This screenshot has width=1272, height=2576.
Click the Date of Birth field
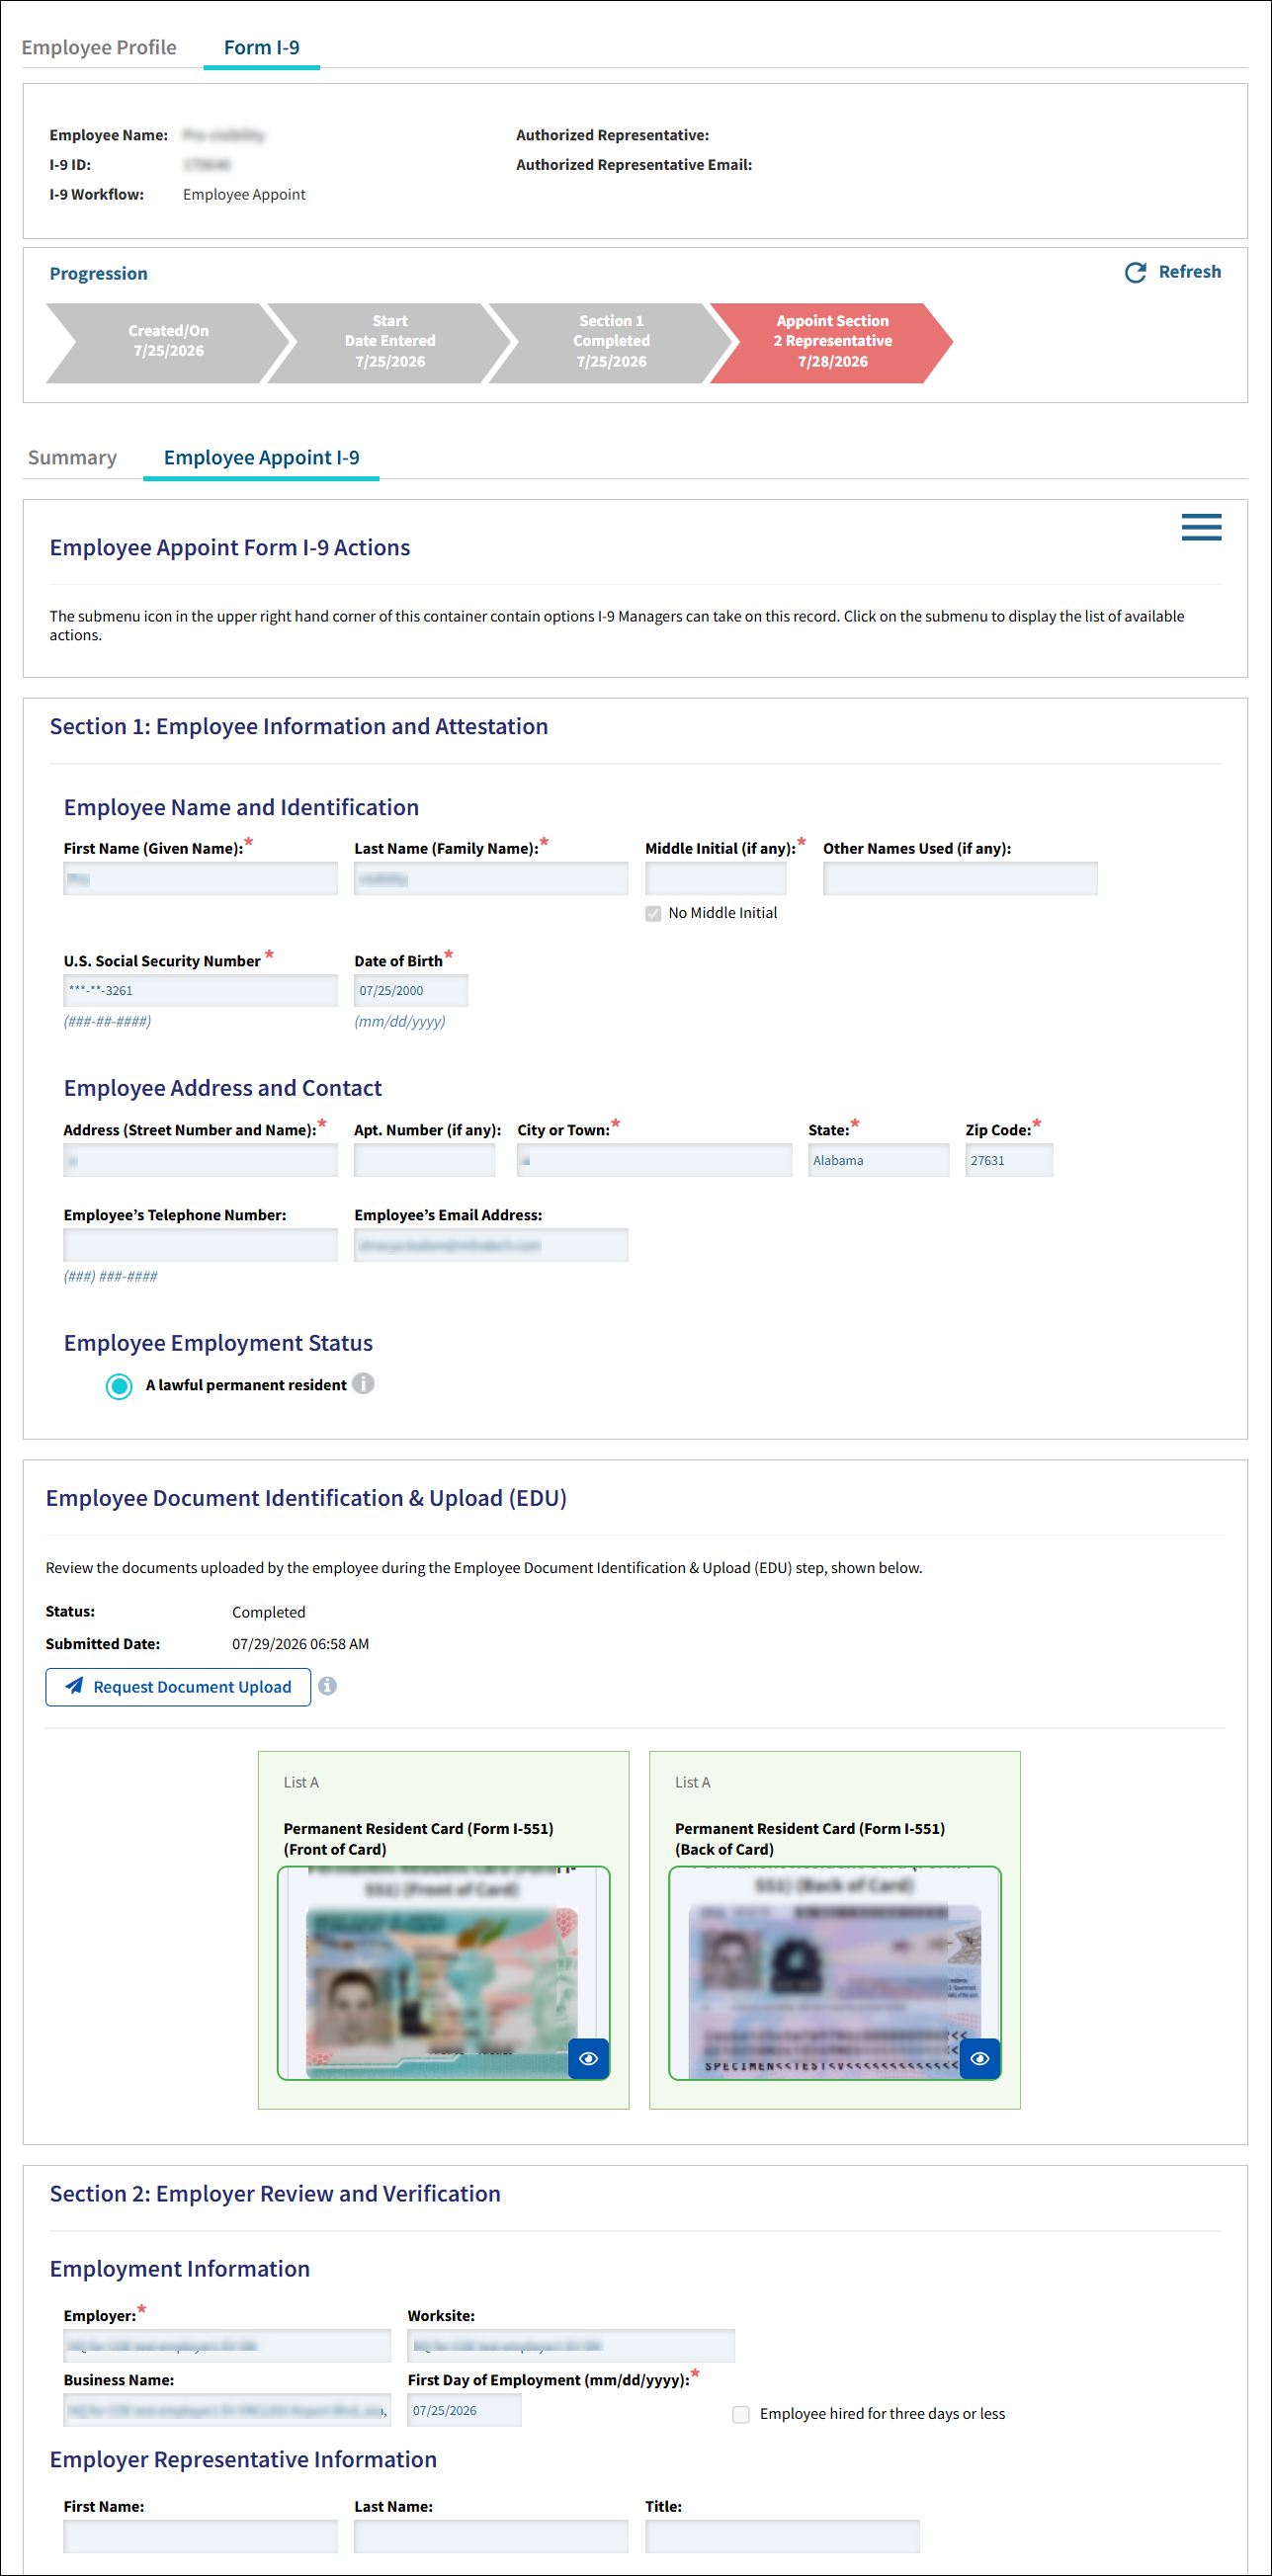tap(411, 990)
